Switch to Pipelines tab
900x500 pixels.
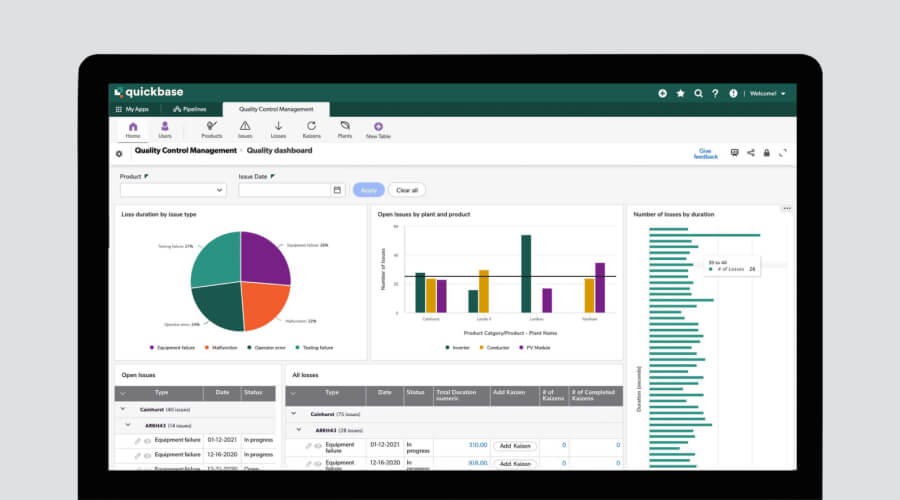click(189, 109)
